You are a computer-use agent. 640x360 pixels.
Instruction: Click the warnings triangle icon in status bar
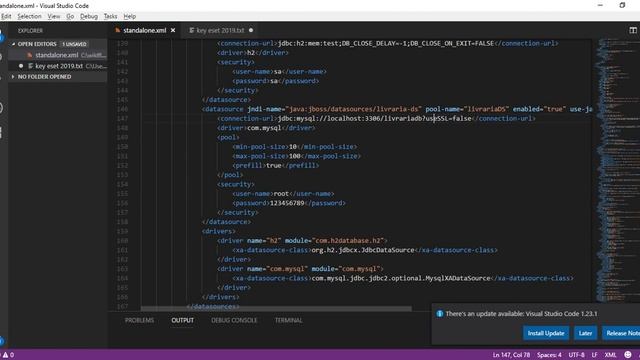click(6, 355)
